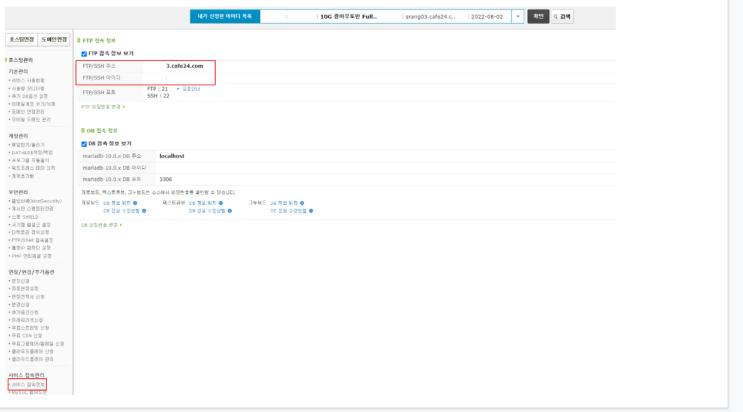Open 제로보드 DB 정보 위치 link
This screenshot has height=412, width=743.
117,203
